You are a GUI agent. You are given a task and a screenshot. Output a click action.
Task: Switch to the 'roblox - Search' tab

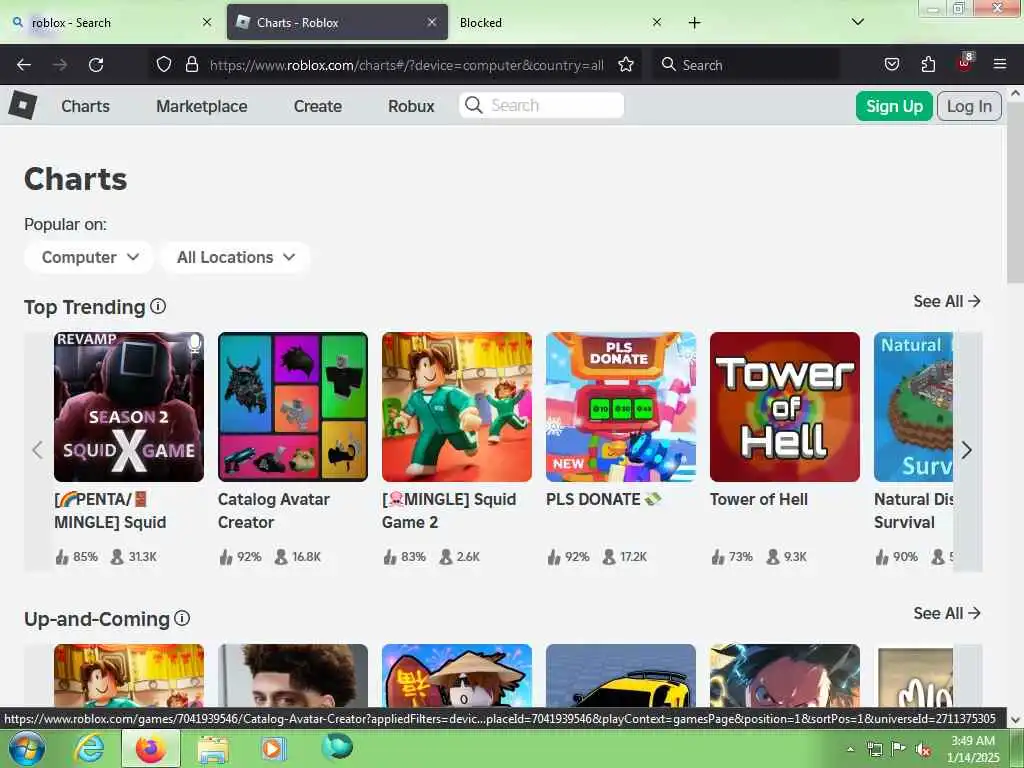tap(112, 22)
